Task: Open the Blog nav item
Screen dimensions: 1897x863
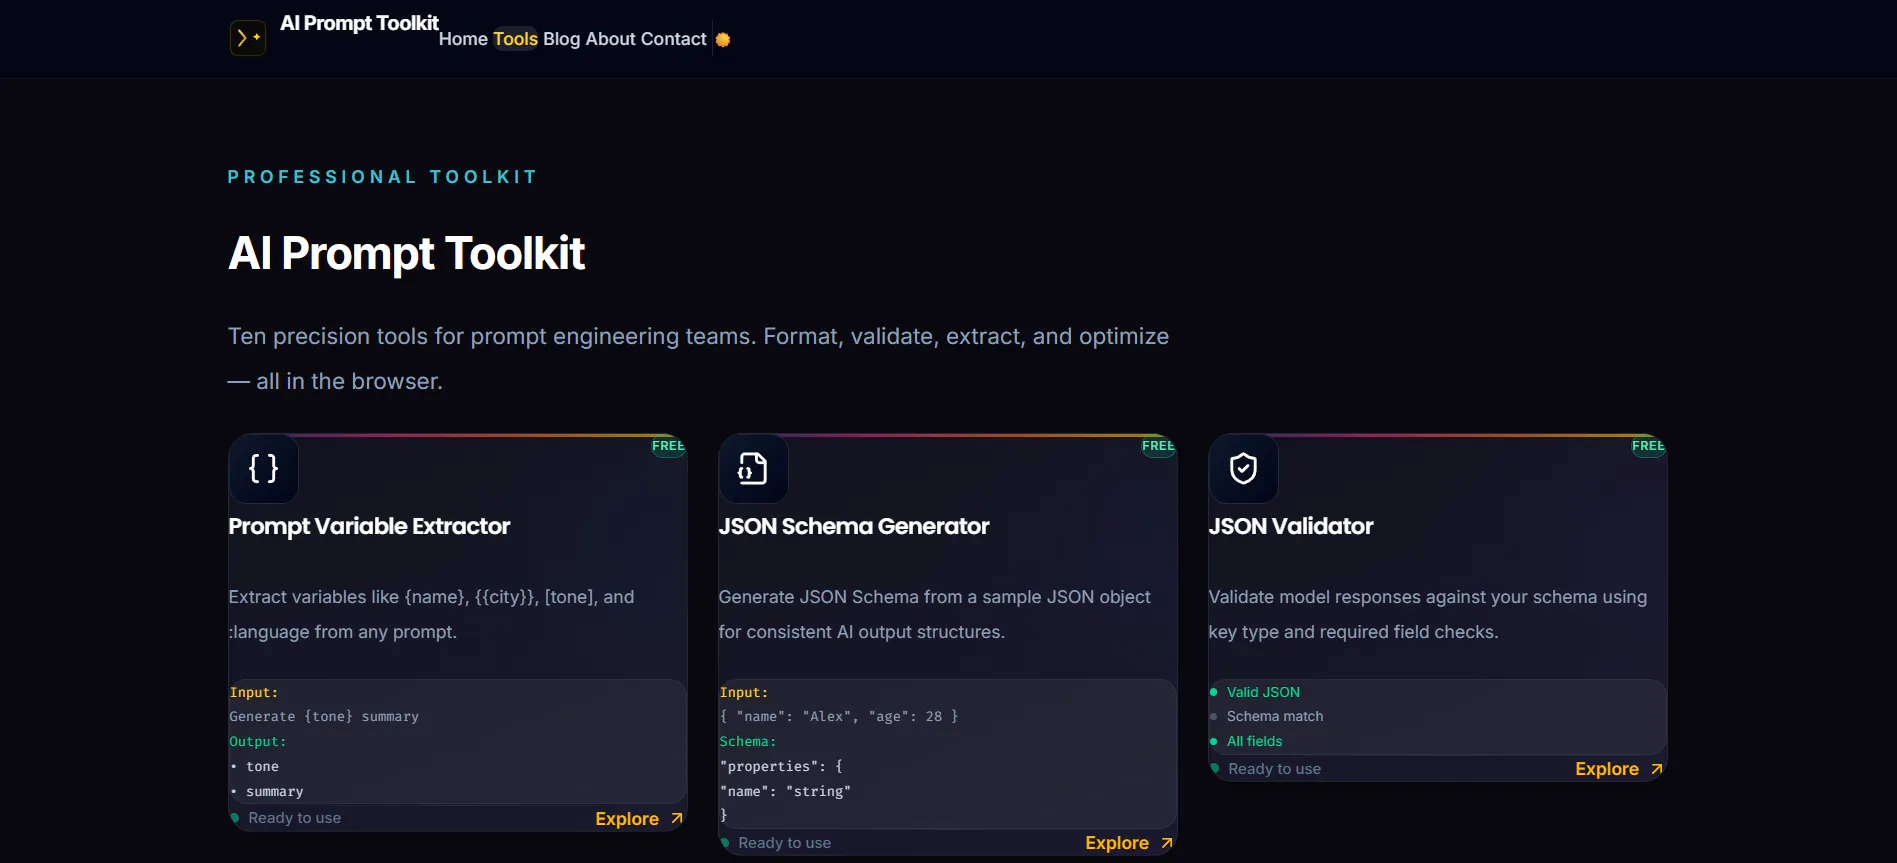Action: [x=561, y=39]
